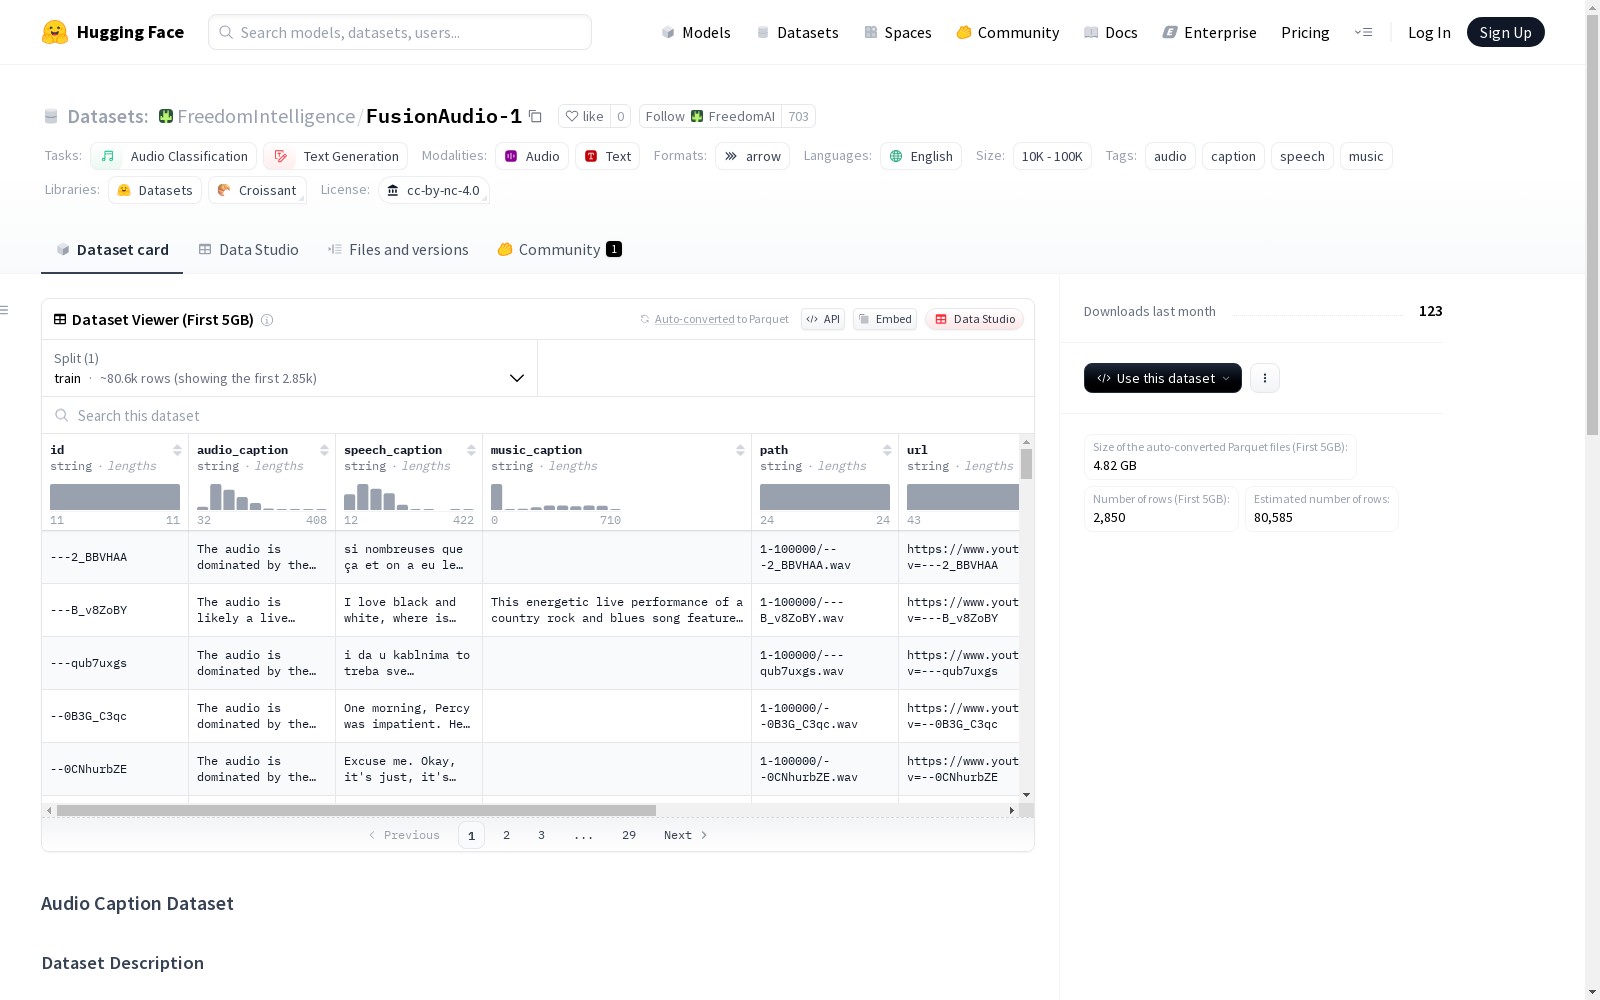
Task: Focus the main search models, datasets, users field
Action: point(400,32)
